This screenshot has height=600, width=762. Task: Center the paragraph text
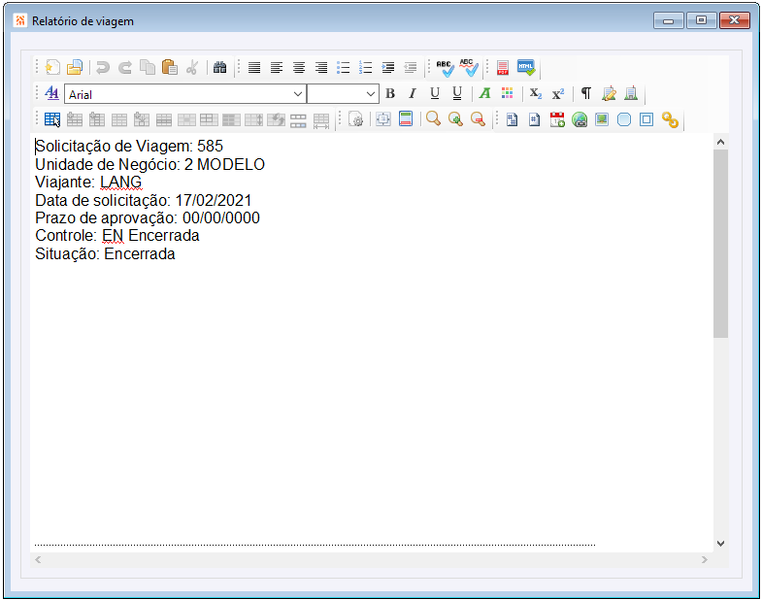299,67
